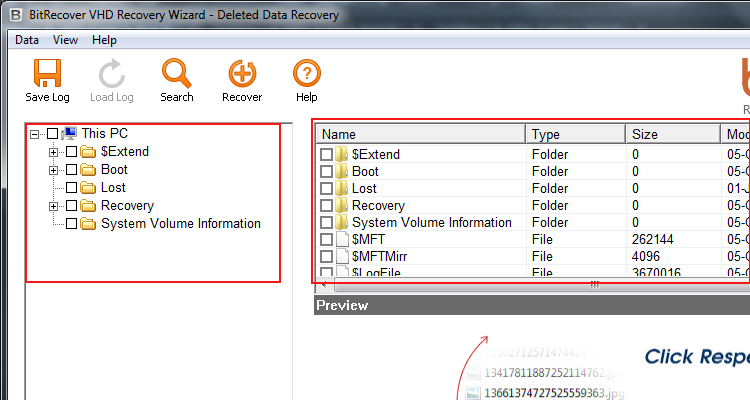
Task: Check the Lost row checkbox in file list
Action: 326,188
